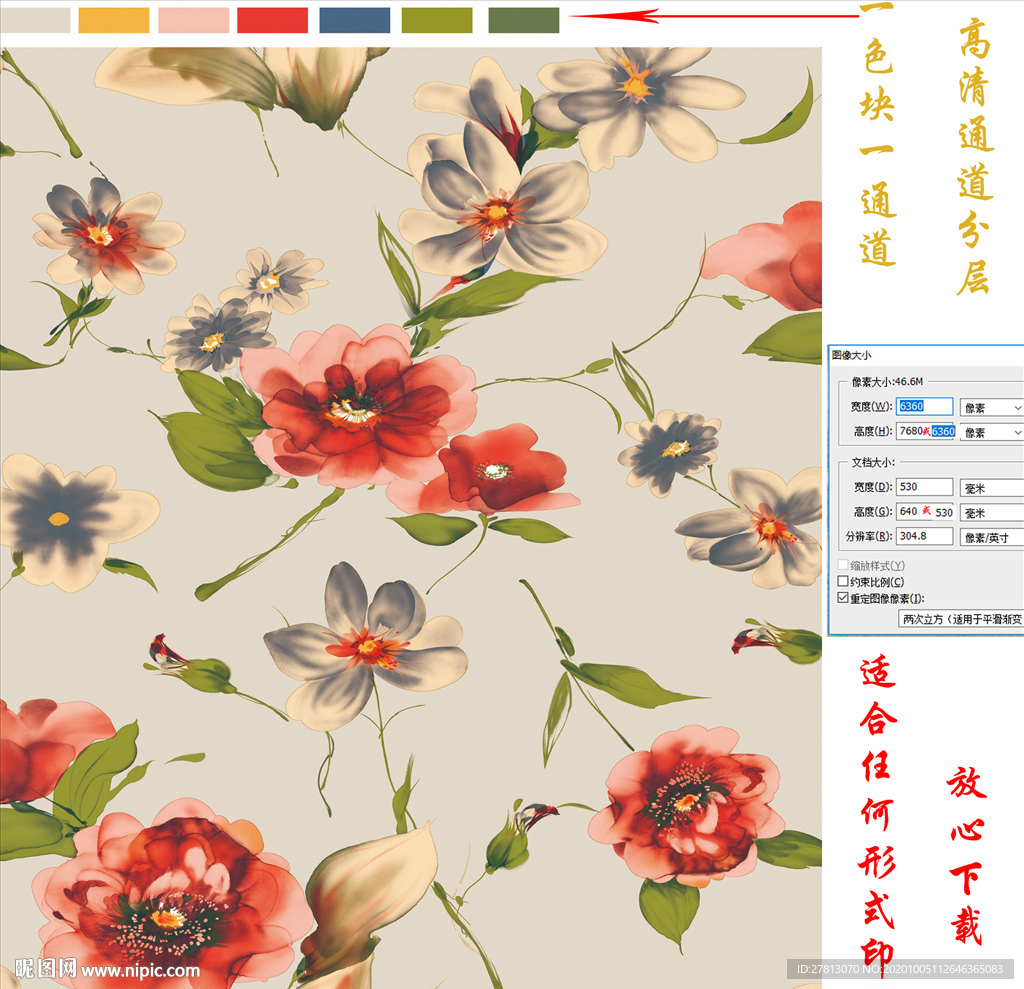Uncheck the 重定图像像素(I) checkbox
The width and height of the screenshot is (1024, 989).
[843, 598]
